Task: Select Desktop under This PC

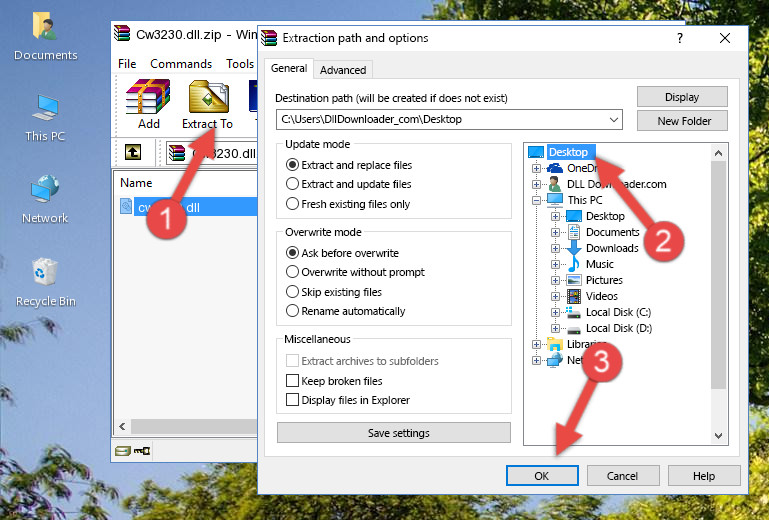Action: (x=605, y=216)
